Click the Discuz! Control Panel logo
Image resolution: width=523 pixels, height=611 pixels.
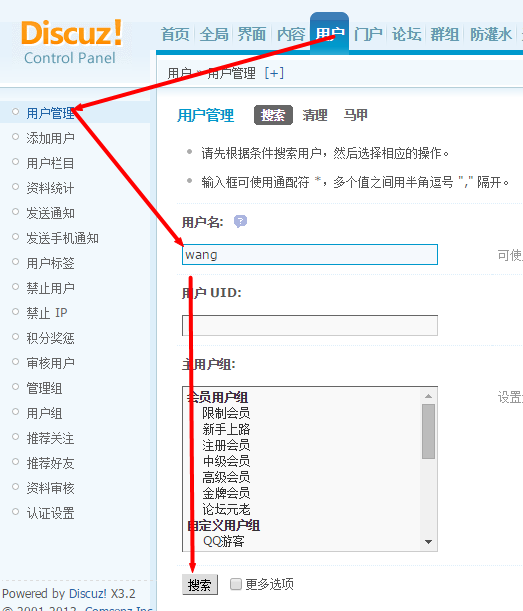71,42
